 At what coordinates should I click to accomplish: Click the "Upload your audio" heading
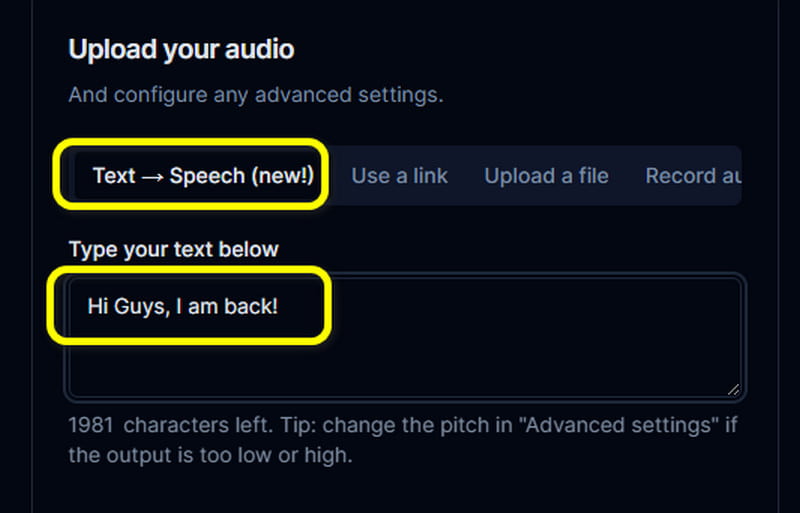(x=181, y=48)
